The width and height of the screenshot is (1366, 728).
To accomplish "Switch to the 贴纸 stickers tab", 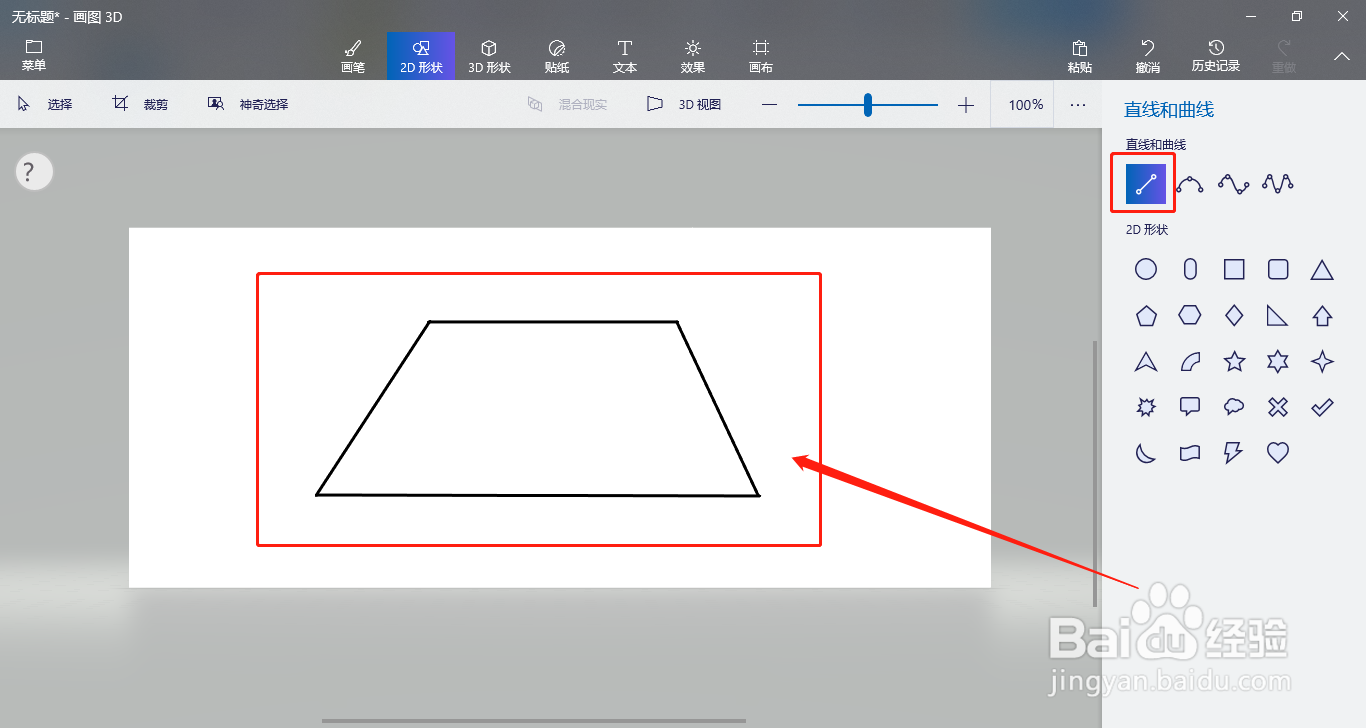I will (x=557, y=56).
